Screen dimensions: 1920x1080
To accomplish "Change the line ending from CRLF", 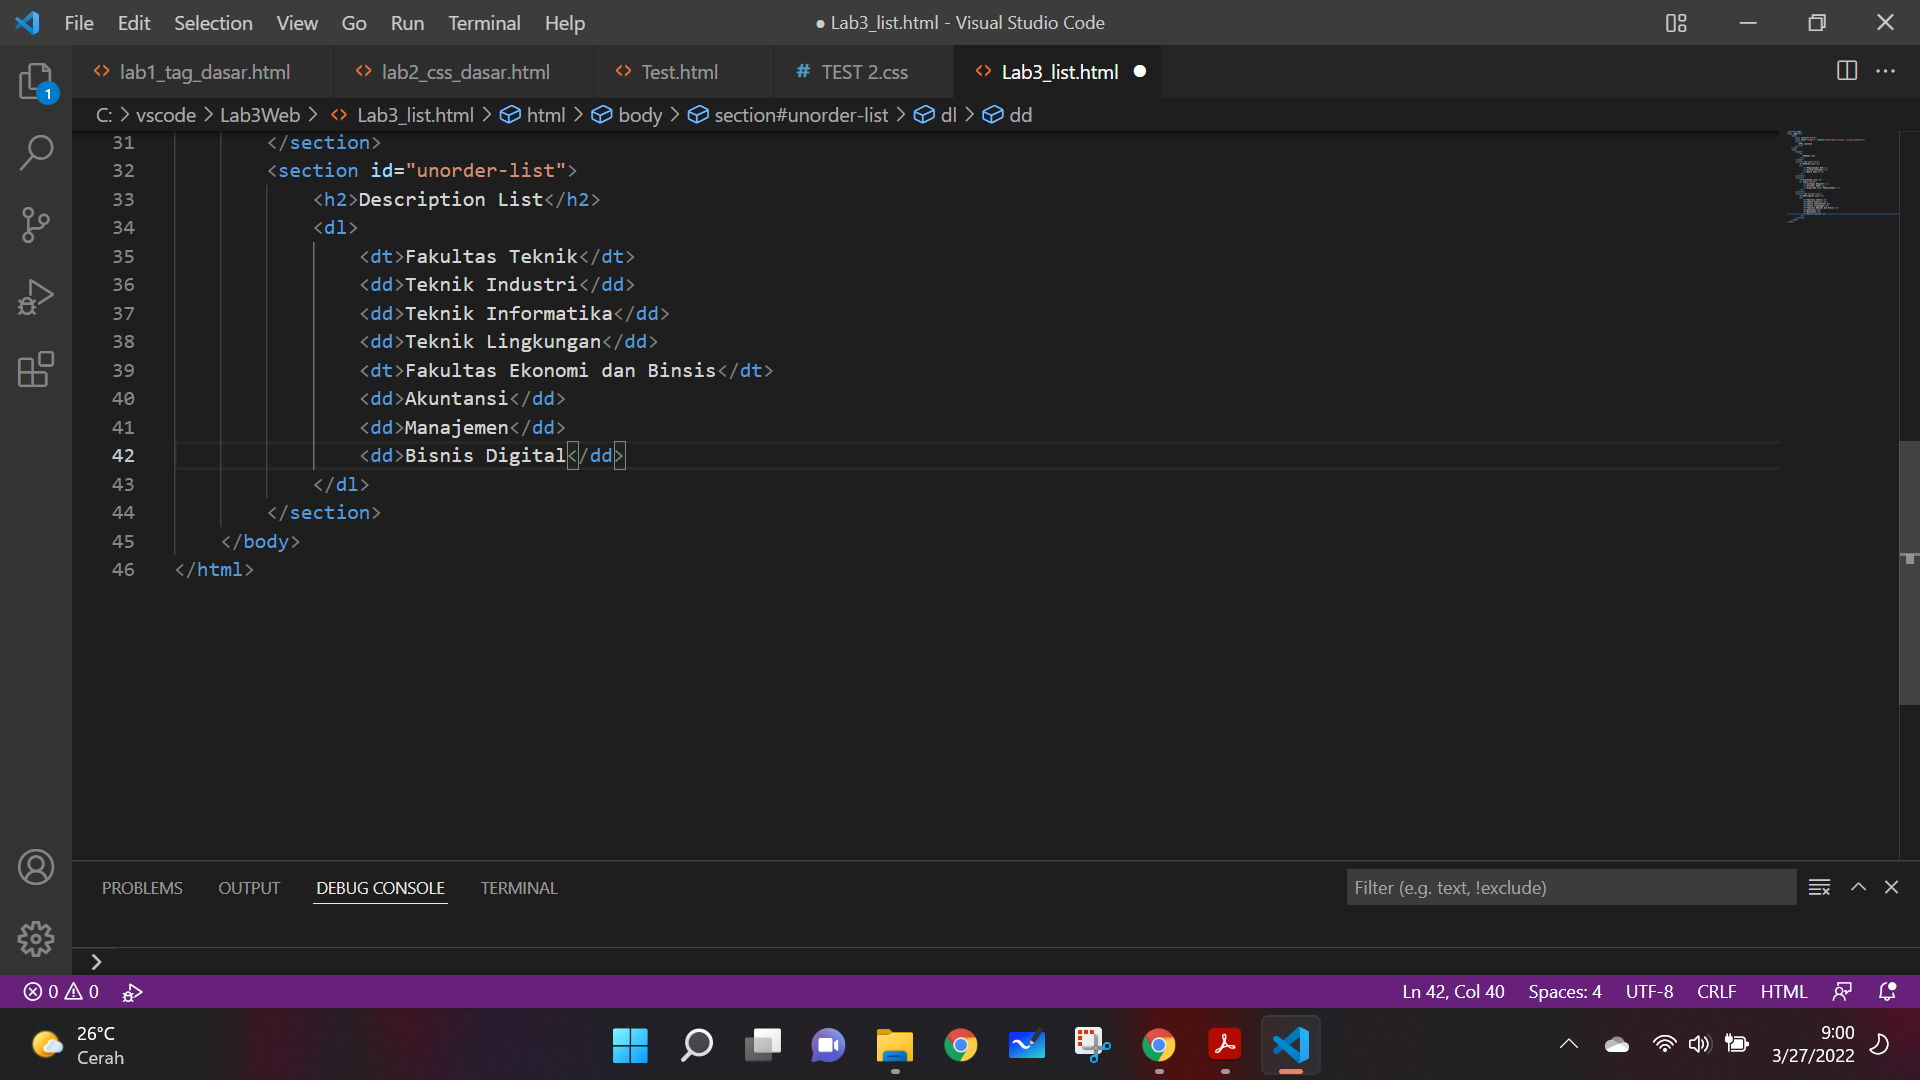I will tap(1715, 991).
